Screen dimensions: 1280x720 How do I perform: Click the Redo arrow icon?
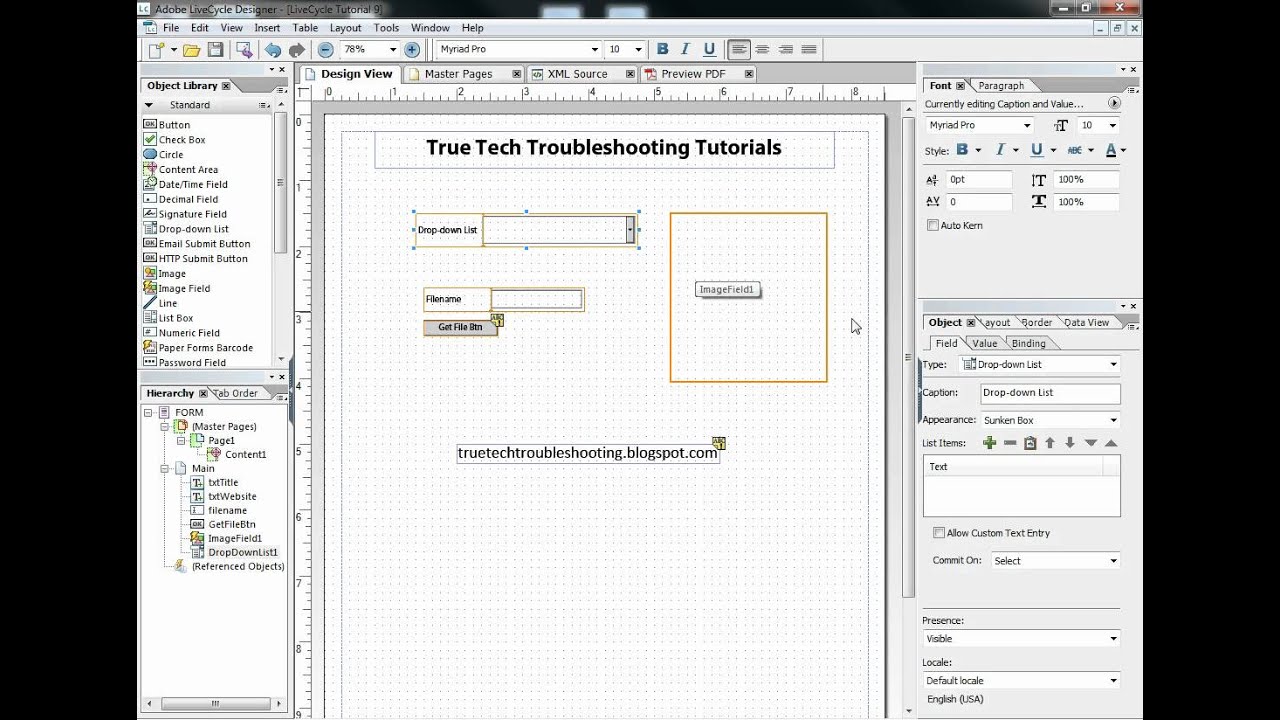click(297, 49)
